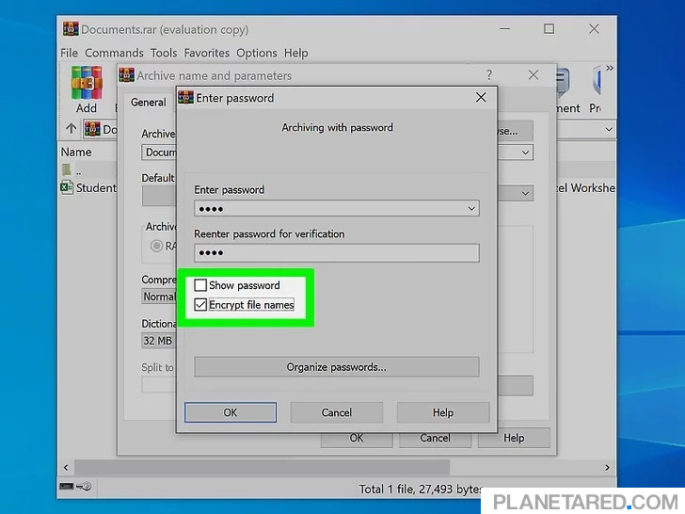
Task: Close the Enter password dialog with X
Action: pos(481,98)
